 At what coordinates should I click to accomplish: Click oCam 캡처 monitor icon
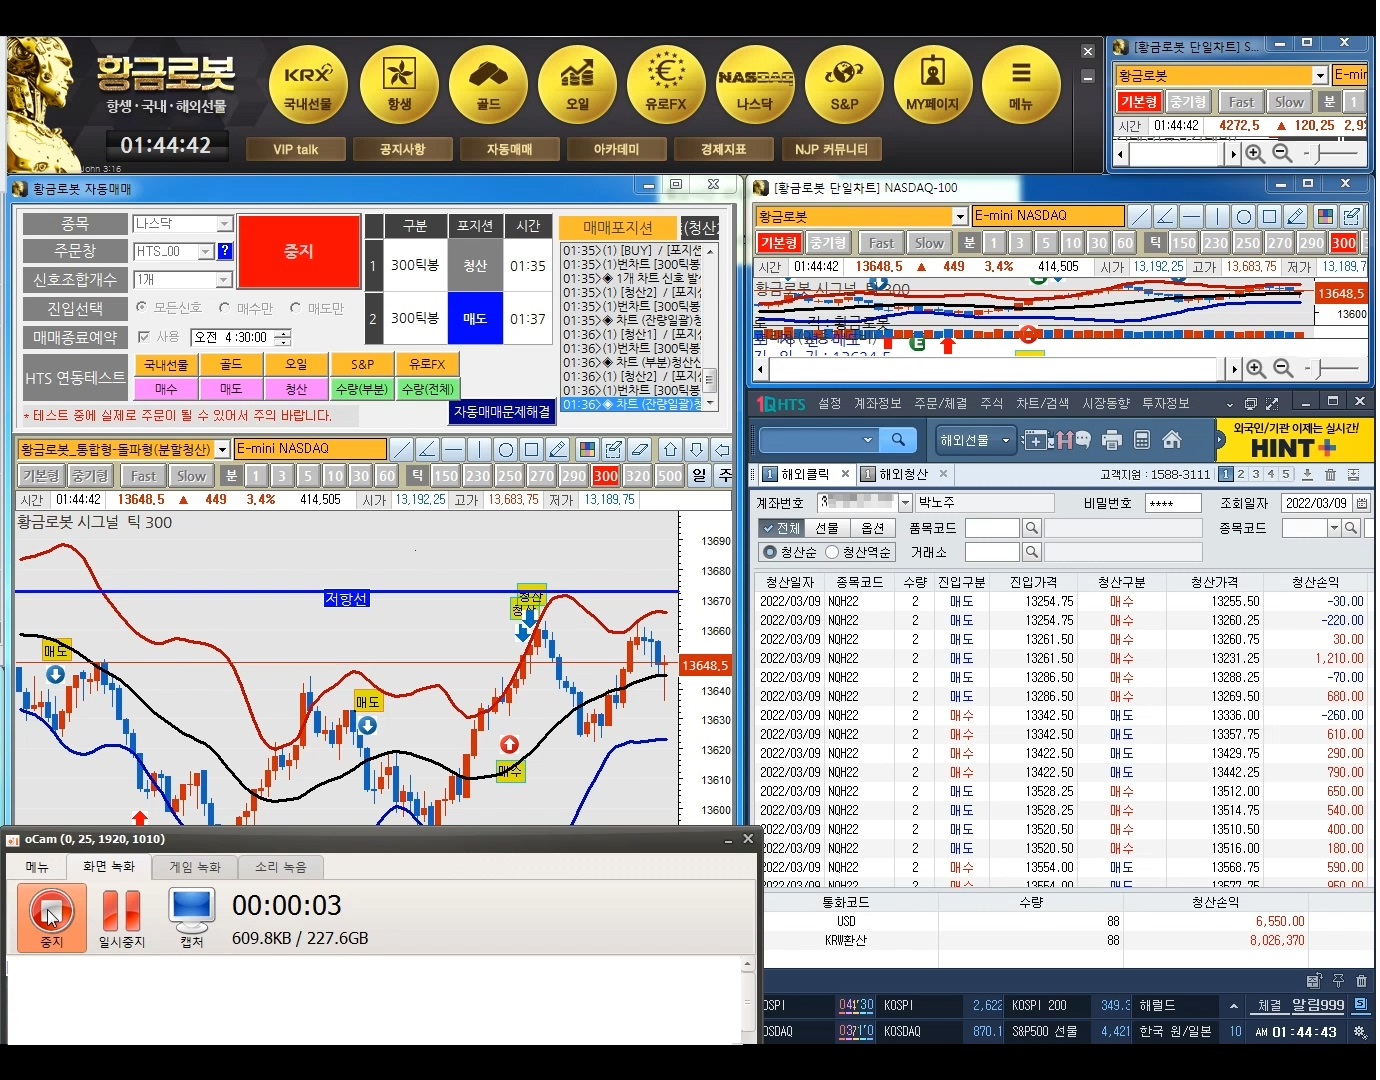click(x=191, y=918)
